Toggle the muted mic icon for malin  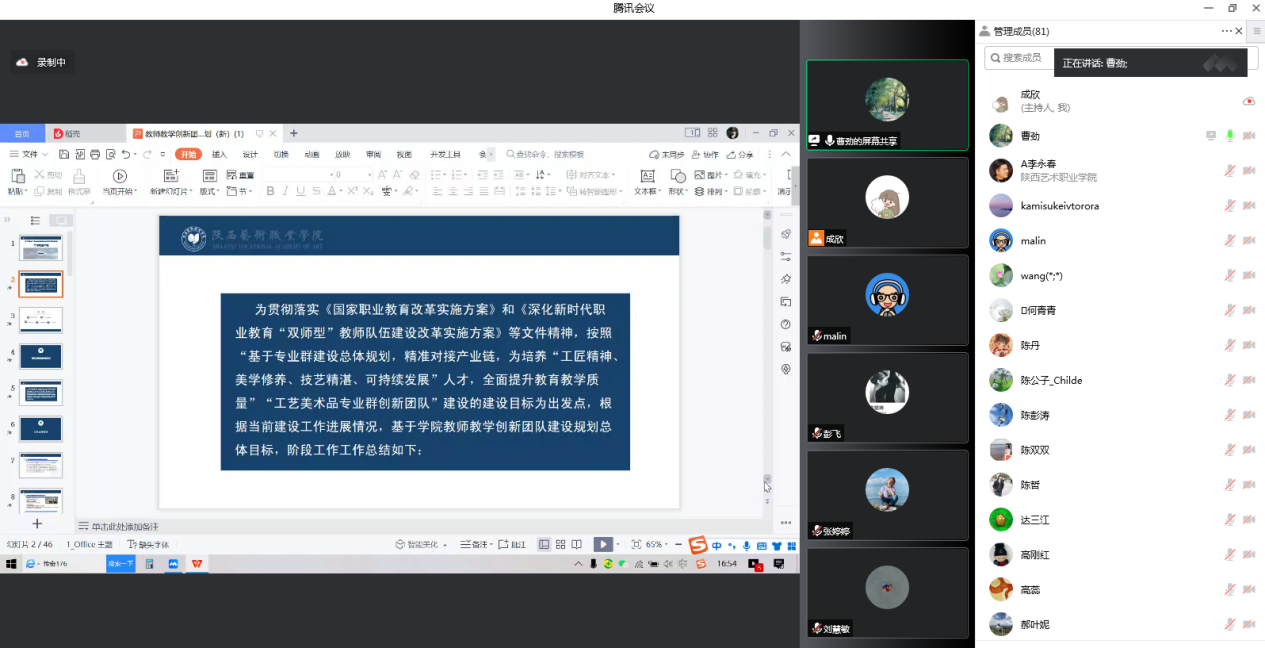pos(1230,241)
